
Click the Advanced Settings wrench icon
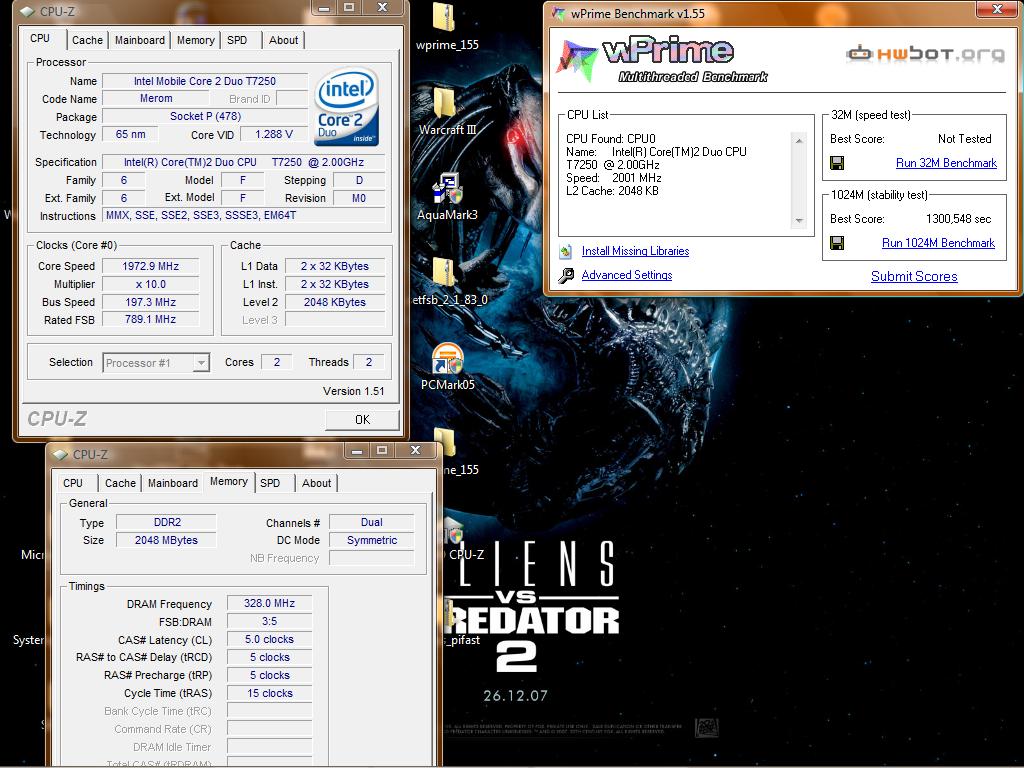click(566, 276)
